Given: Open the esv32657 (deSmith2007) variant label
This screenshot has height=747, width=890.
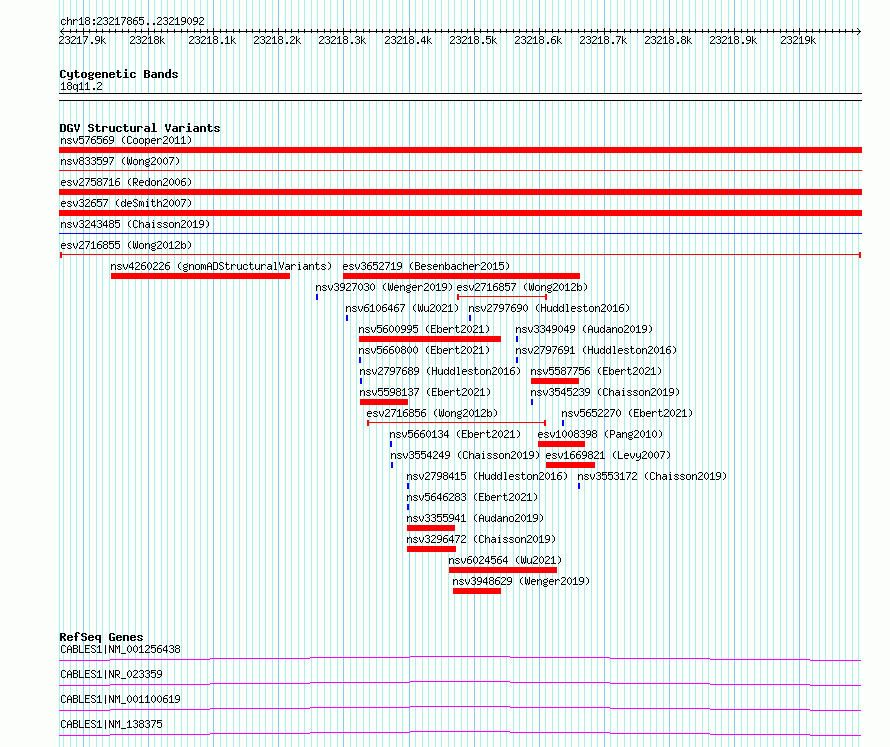Looking at the screenshot, I should coord(126,203).
